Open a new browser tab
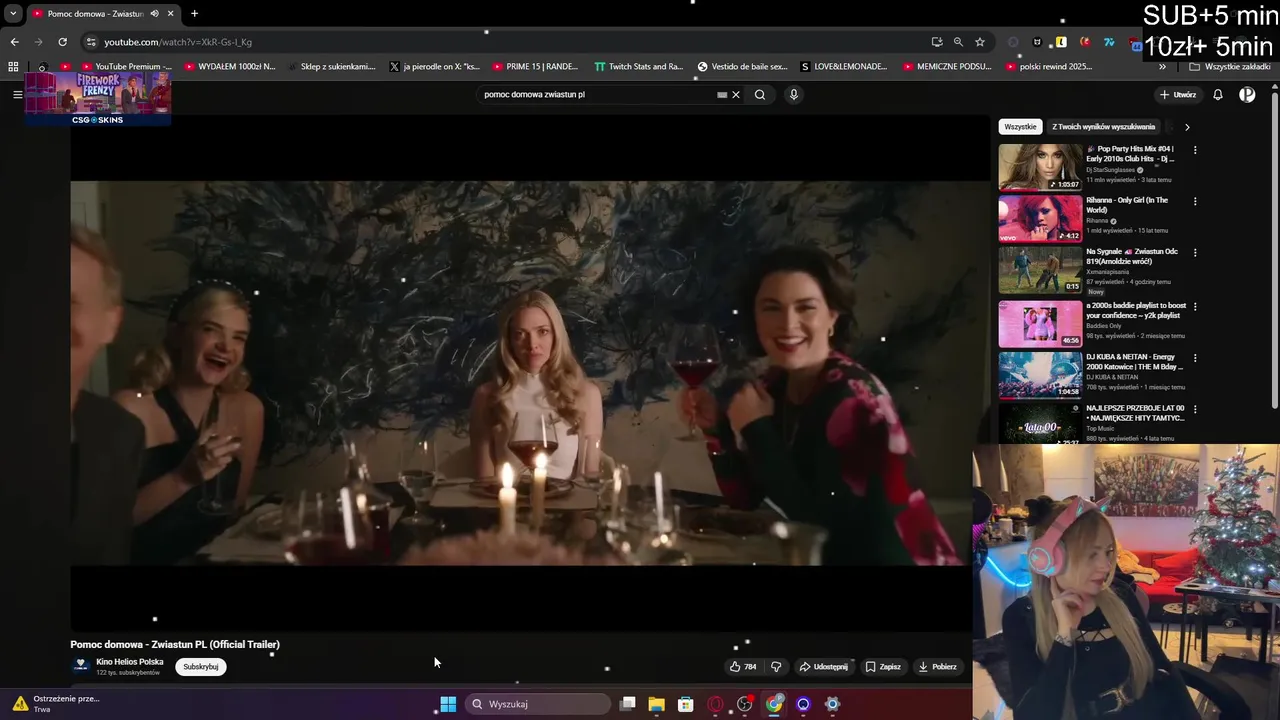 pyautogui.click(x=194, y=14)
